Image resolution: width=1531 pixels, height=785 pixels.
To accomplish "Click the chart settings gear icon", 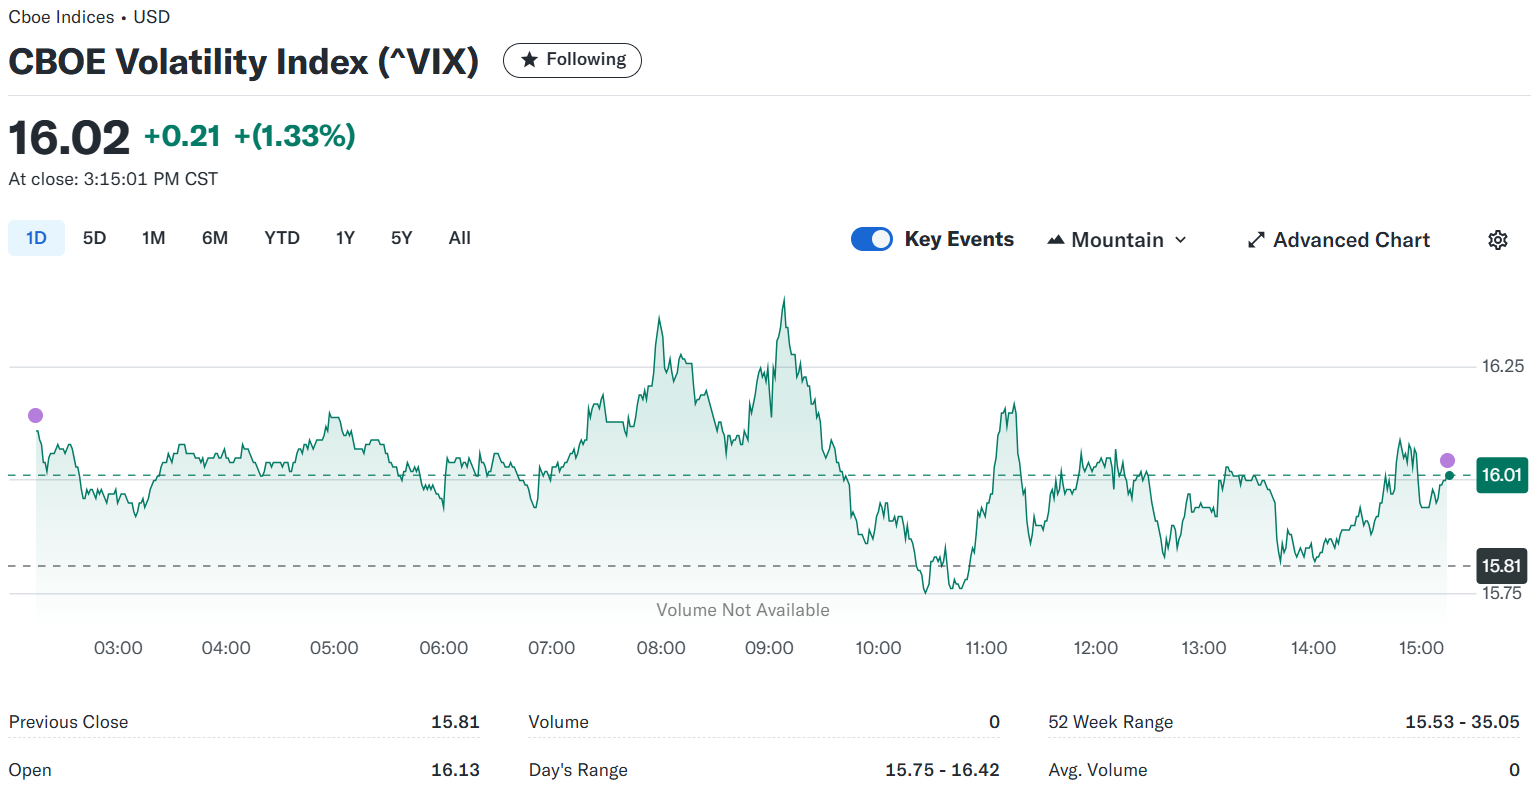I will coord(1497,240).
